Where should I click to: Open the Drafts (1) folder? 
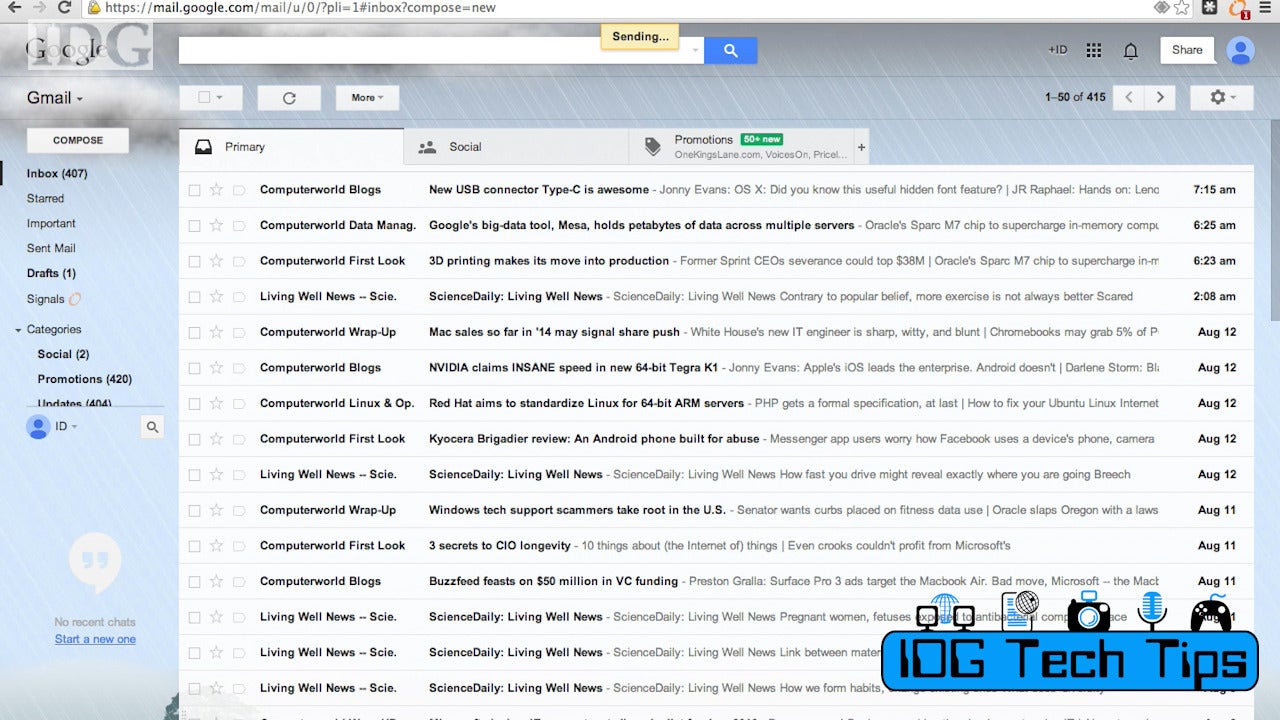51,273
